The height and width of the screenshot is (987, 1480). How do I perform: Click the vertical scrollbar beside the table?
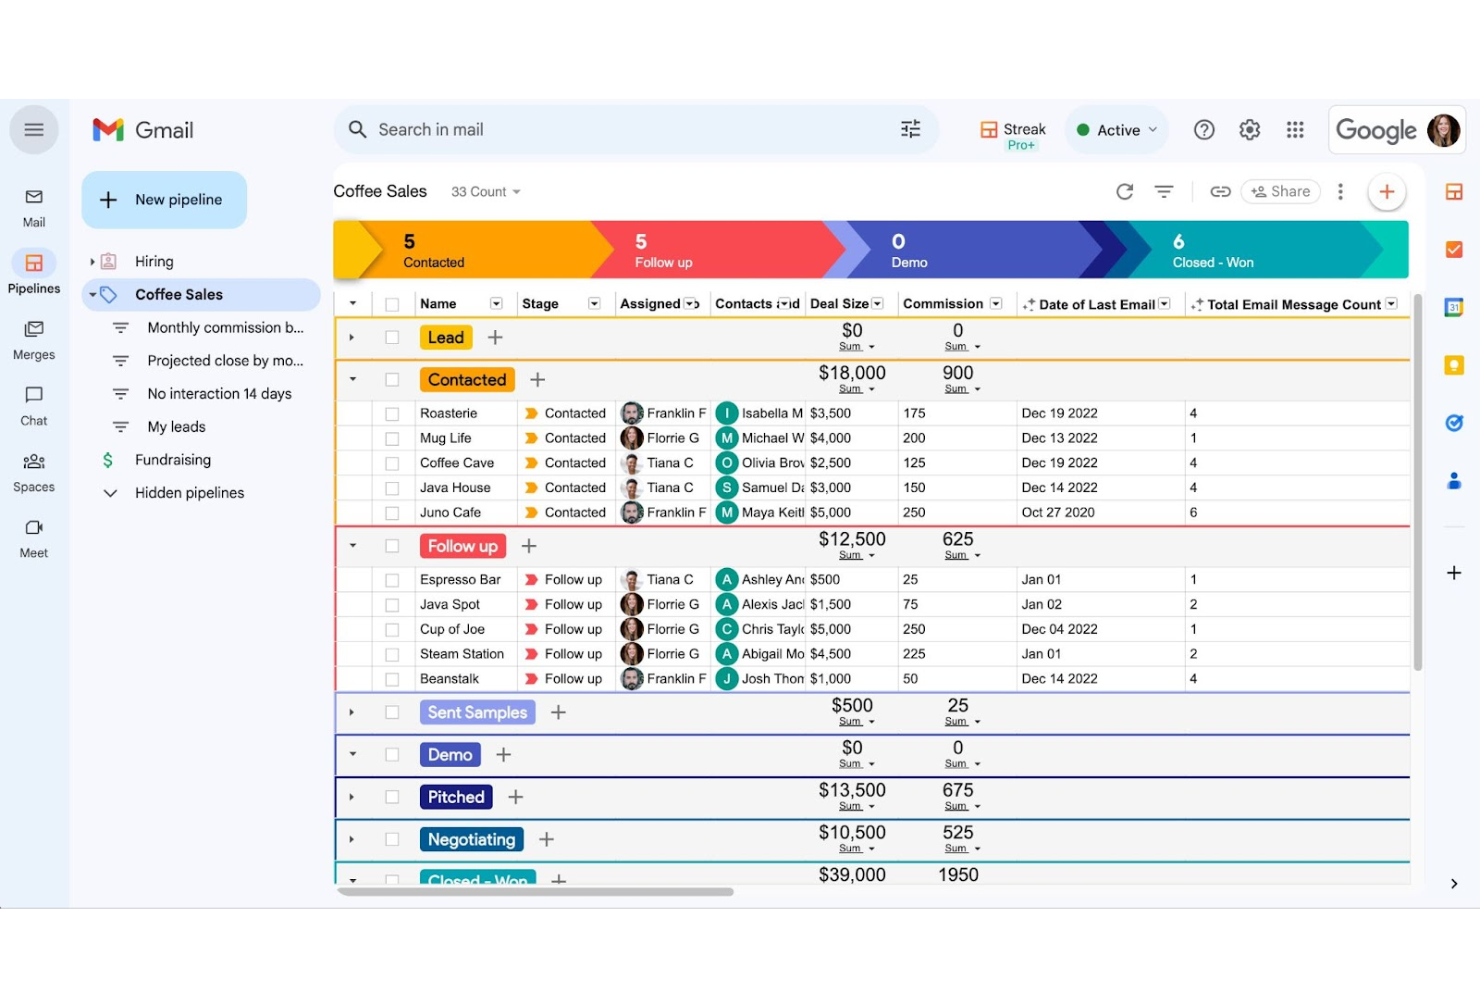[x=1417, y=482]
